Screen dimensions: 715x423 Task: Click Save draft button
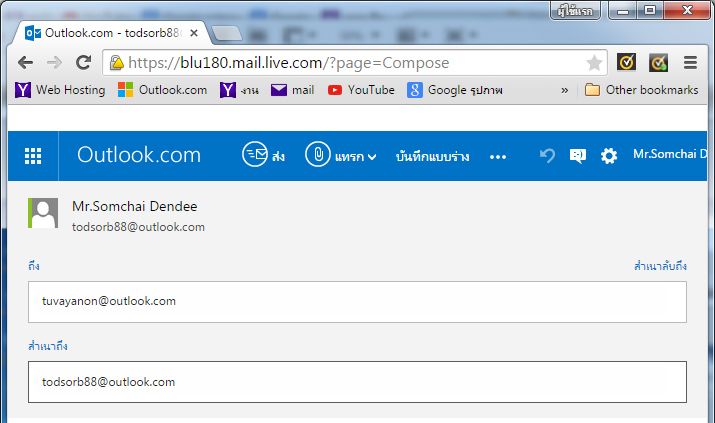coord(433,156)
